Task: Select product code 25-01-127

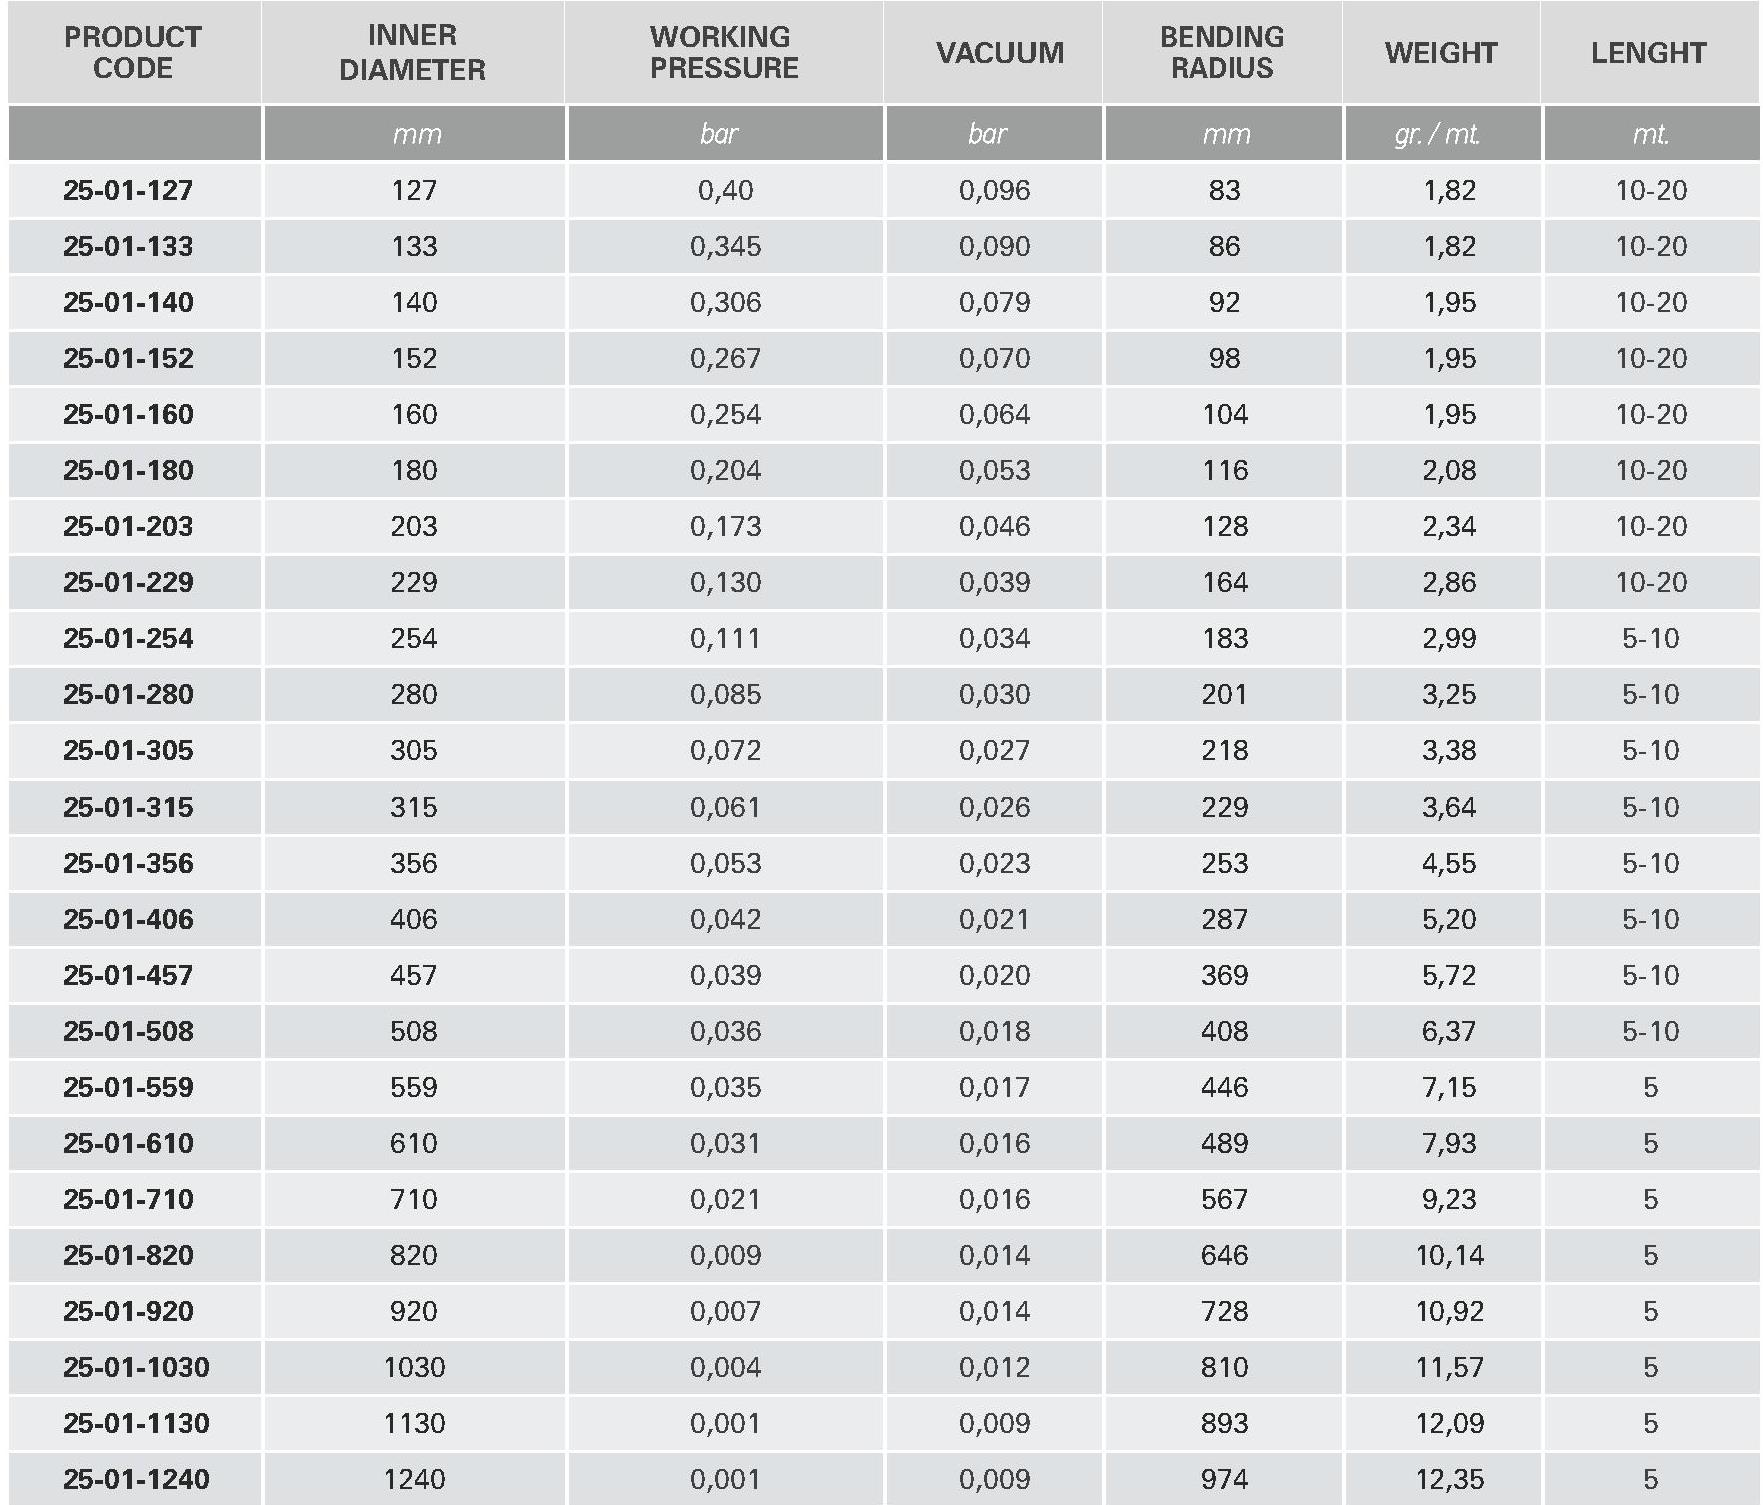Action: pos(128,190)
